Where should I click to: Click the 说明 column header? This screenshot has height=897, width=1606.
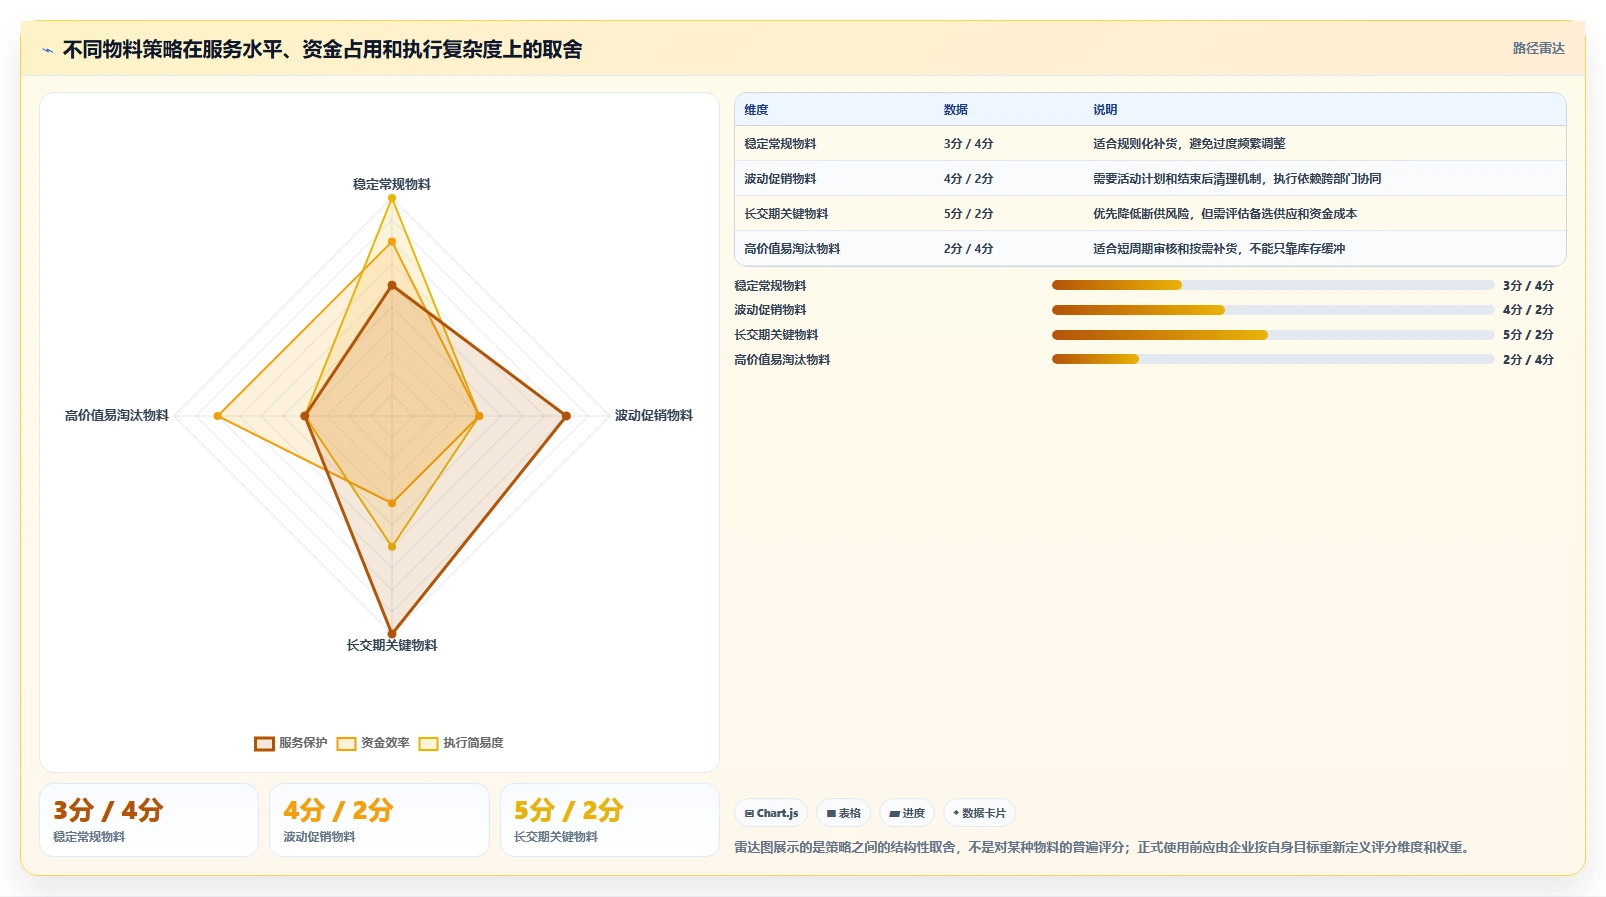(1104, 110)
